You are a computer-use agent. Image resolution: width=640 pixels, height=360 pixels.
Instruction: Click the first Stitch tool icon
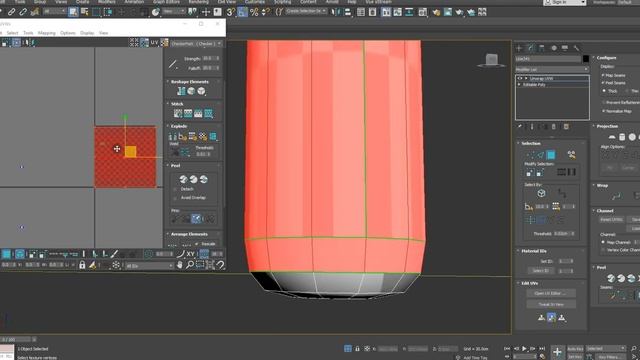[178, 113]
